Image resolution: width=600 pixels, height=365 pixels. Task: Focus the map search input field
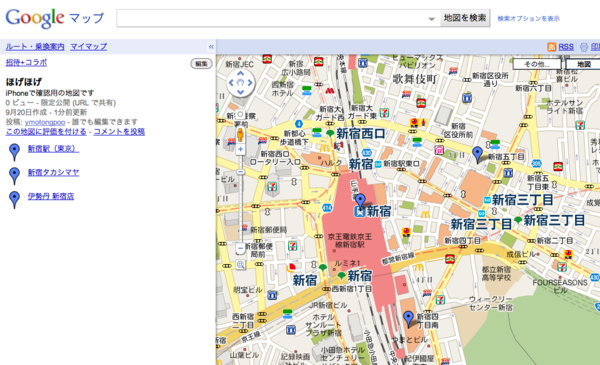pos(278,18)
